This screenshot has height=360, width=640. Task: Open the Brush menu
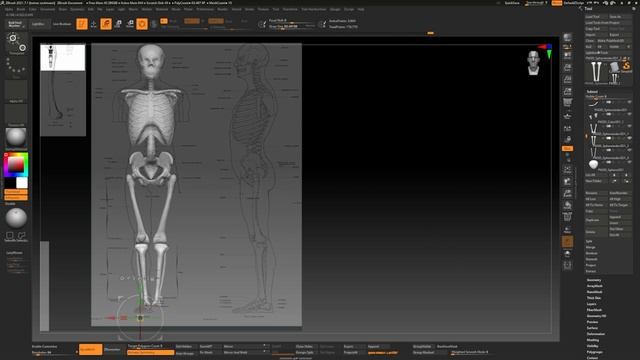pos(21,9)
